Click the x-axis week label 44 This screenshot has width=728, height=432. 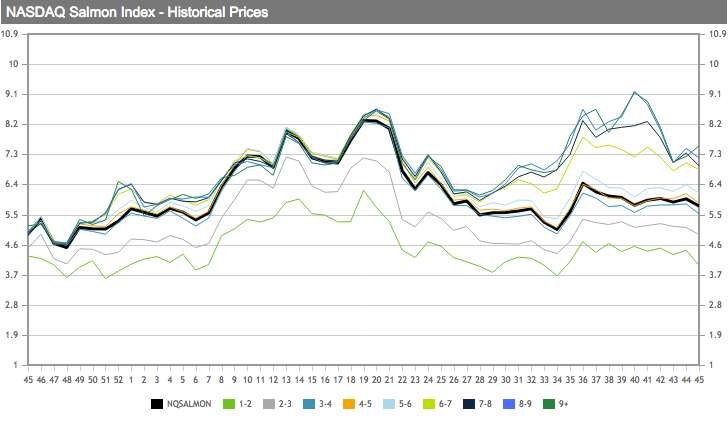click(686, 380)
